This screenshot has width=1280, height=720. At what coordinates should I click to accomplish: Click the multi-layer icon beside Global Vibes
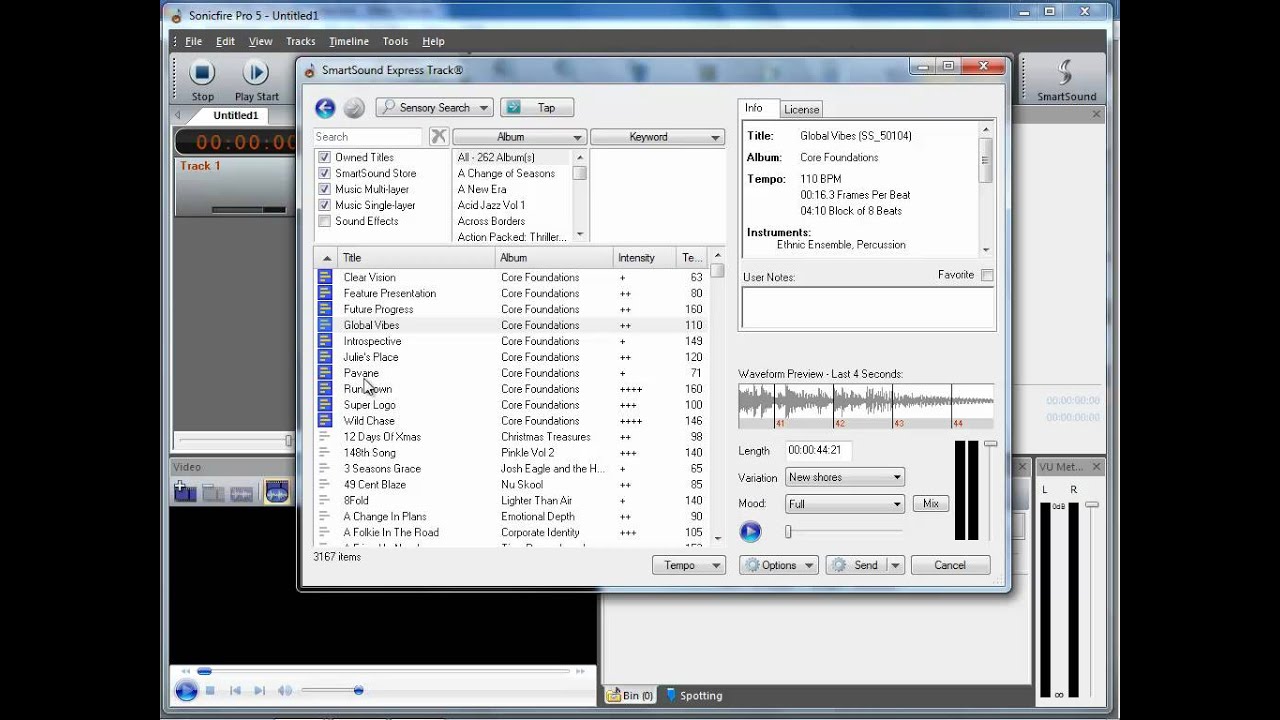[x=324, y=325]
